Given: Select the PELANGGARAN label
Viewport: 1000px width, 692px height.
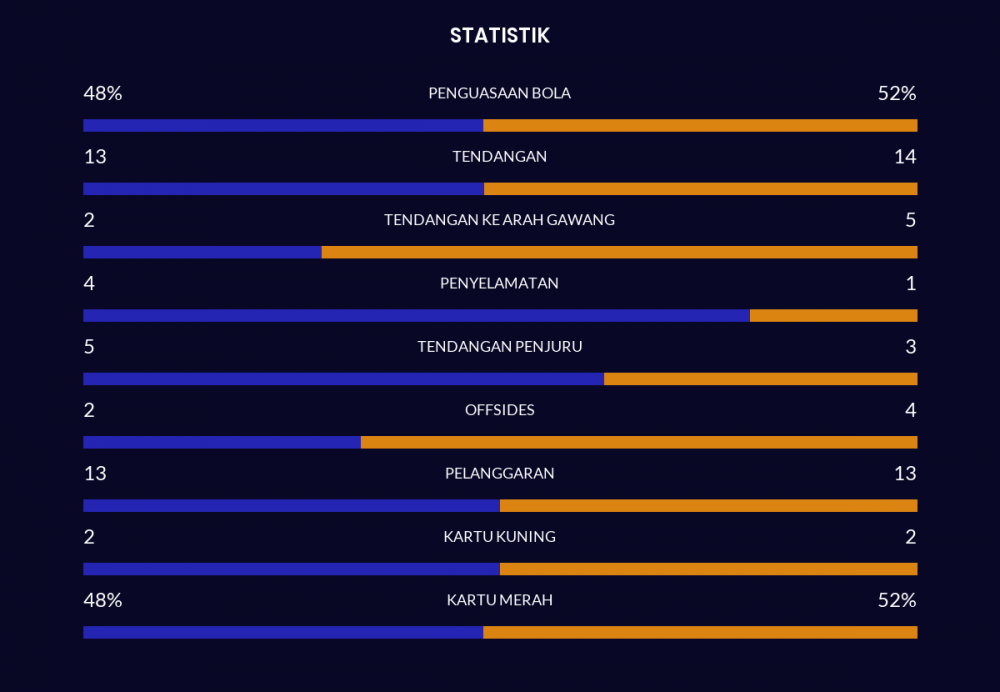Looking at the screenshot, I should pos(499,473).
